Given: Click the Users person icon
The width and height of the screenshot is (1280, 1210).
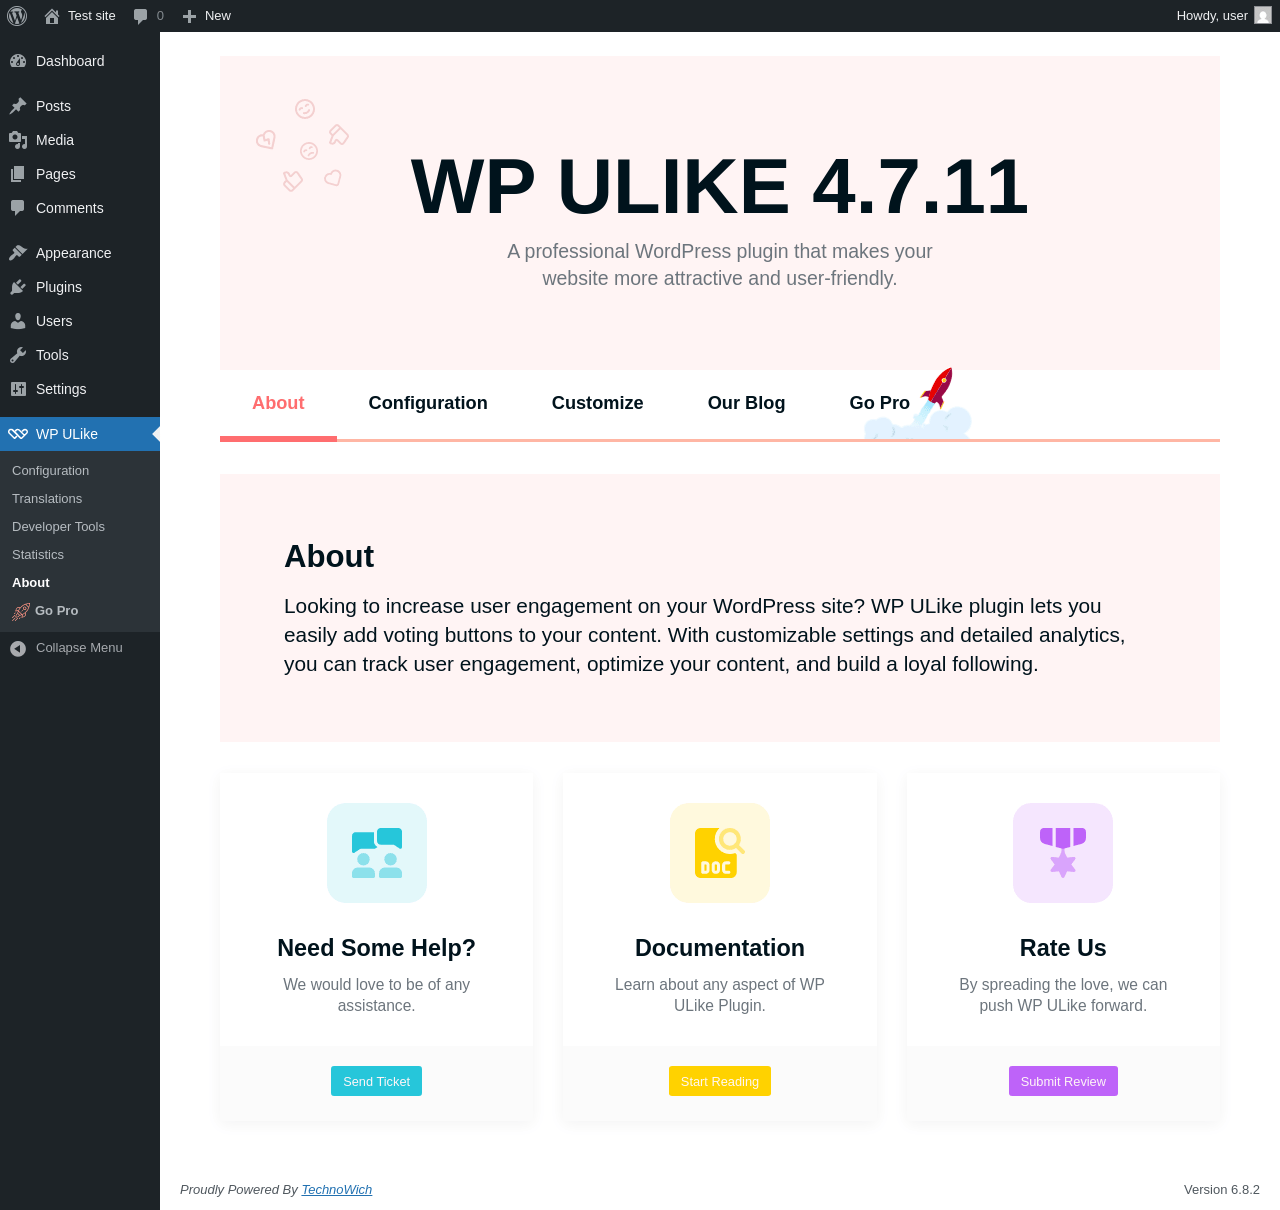Looking at the screenshot, I should click(18, 321).
